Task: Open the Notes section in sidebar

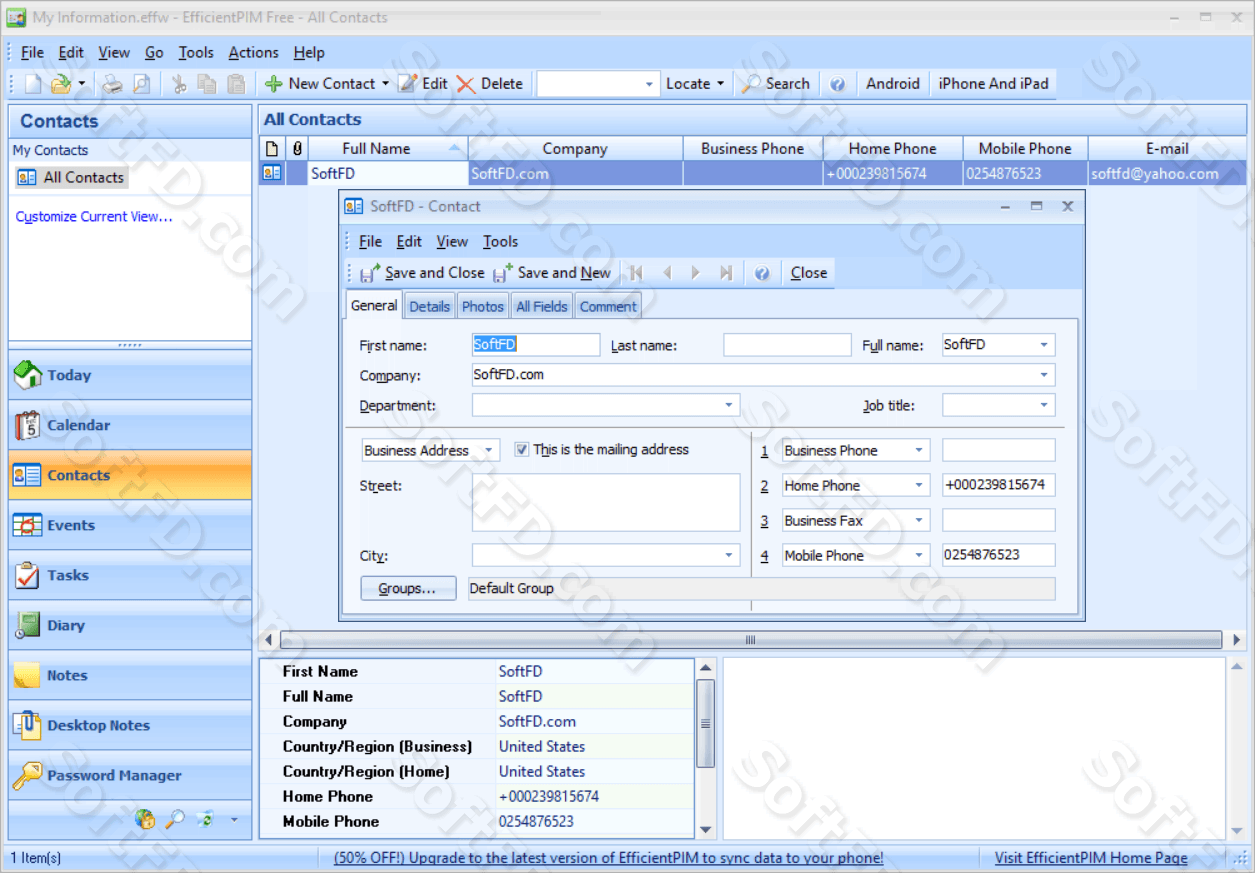Action: pos(130,675)
